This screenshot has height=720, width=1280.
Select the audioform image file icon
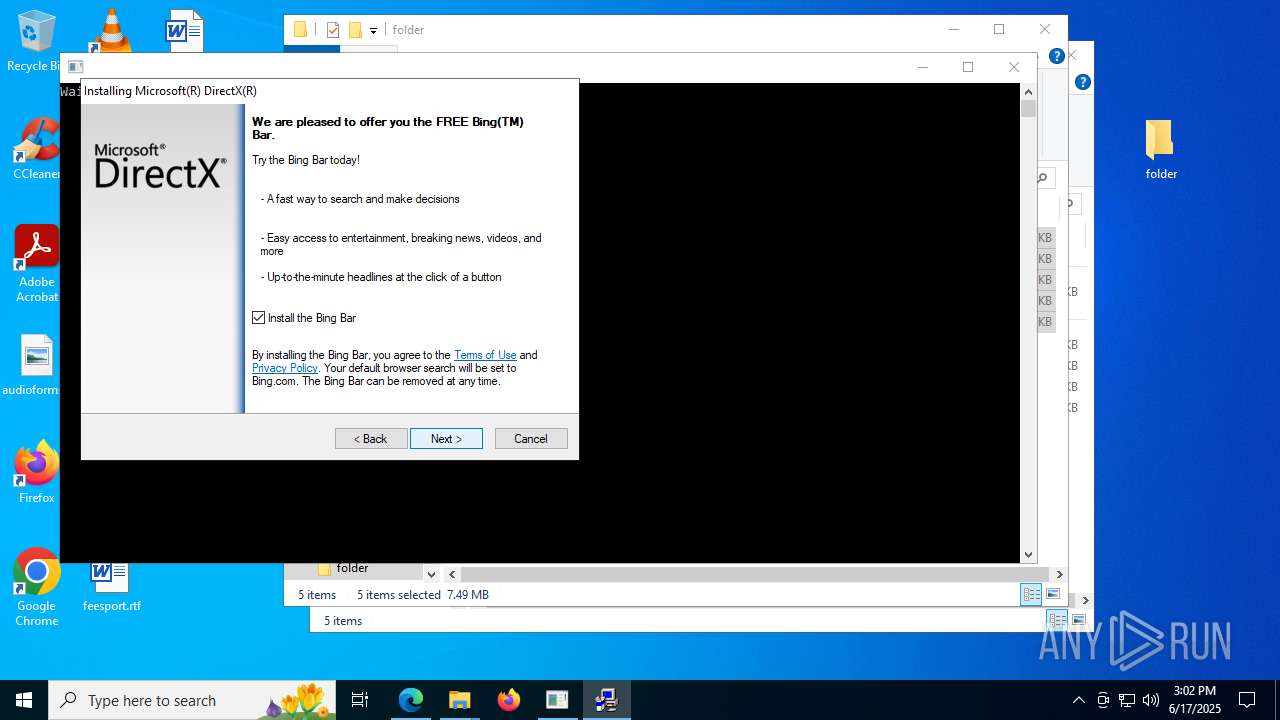[36, 366]
